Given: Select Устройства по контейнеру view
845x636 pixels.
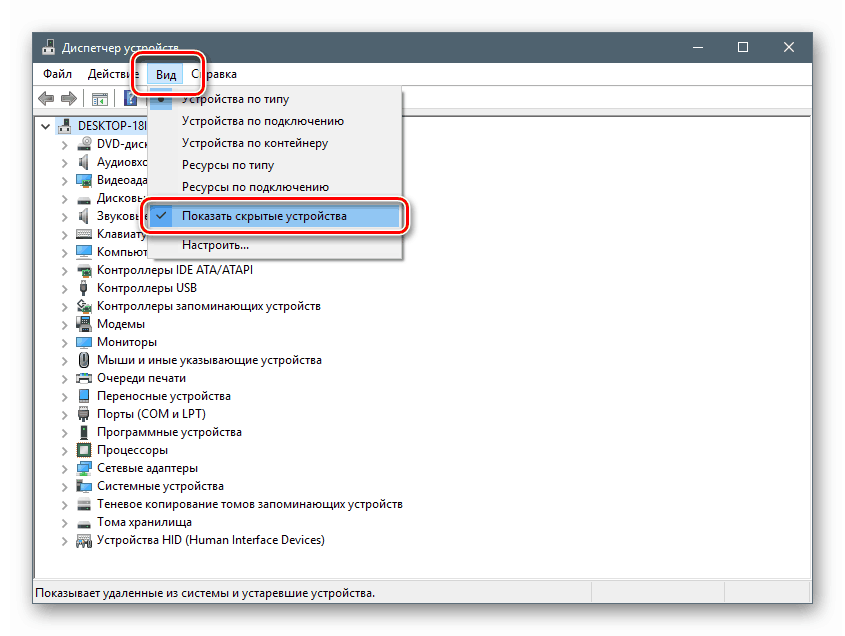Looking at the screenshot, I should (274, 143).
